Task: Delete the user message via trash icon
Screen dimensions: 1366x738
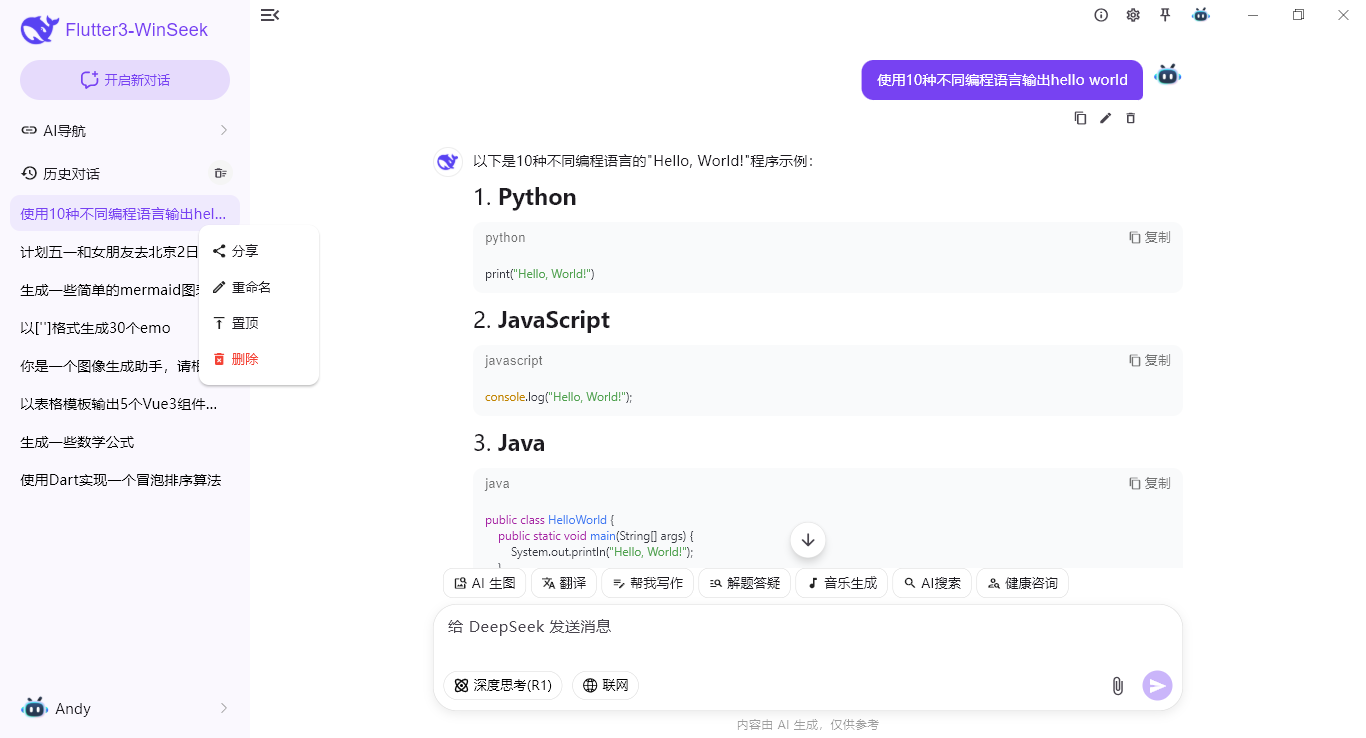Action: [1130, 118]
